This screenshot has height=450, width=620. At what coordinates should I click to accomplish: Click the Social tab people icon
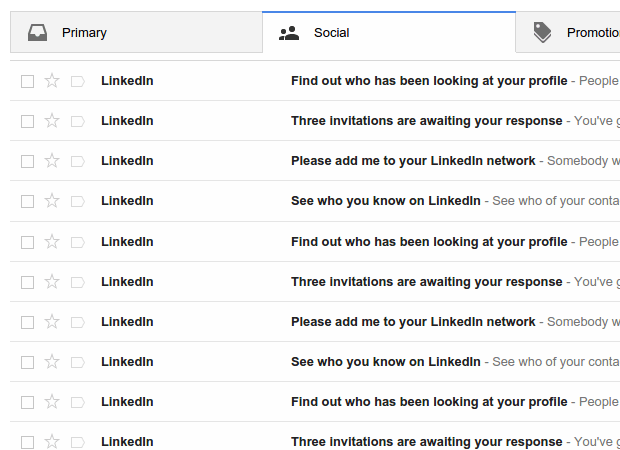tap(289, 33)
